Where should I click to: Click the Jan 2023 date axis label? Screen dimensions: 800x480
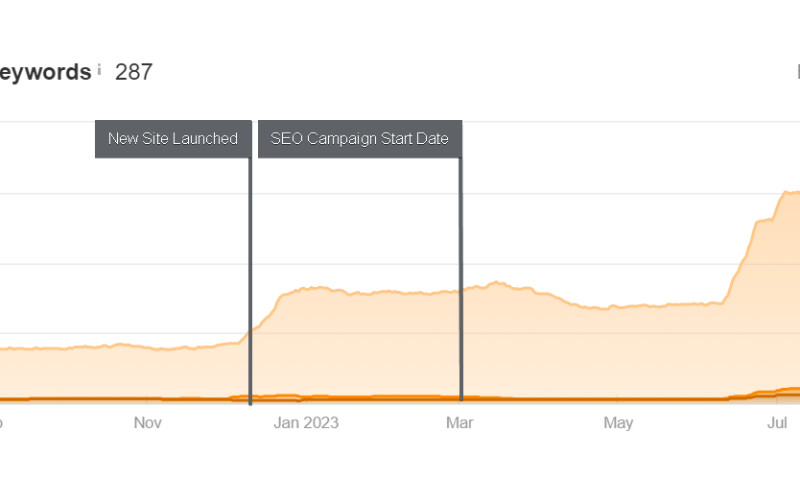pyautogui.click(x=305, y=423)
